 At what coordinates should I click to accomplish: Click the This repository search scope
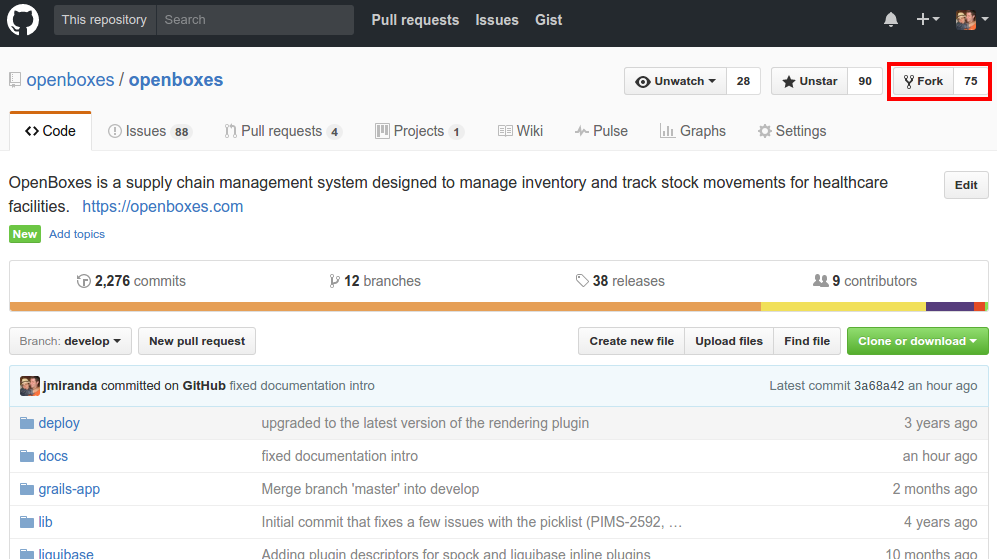(x=105, y=20)
